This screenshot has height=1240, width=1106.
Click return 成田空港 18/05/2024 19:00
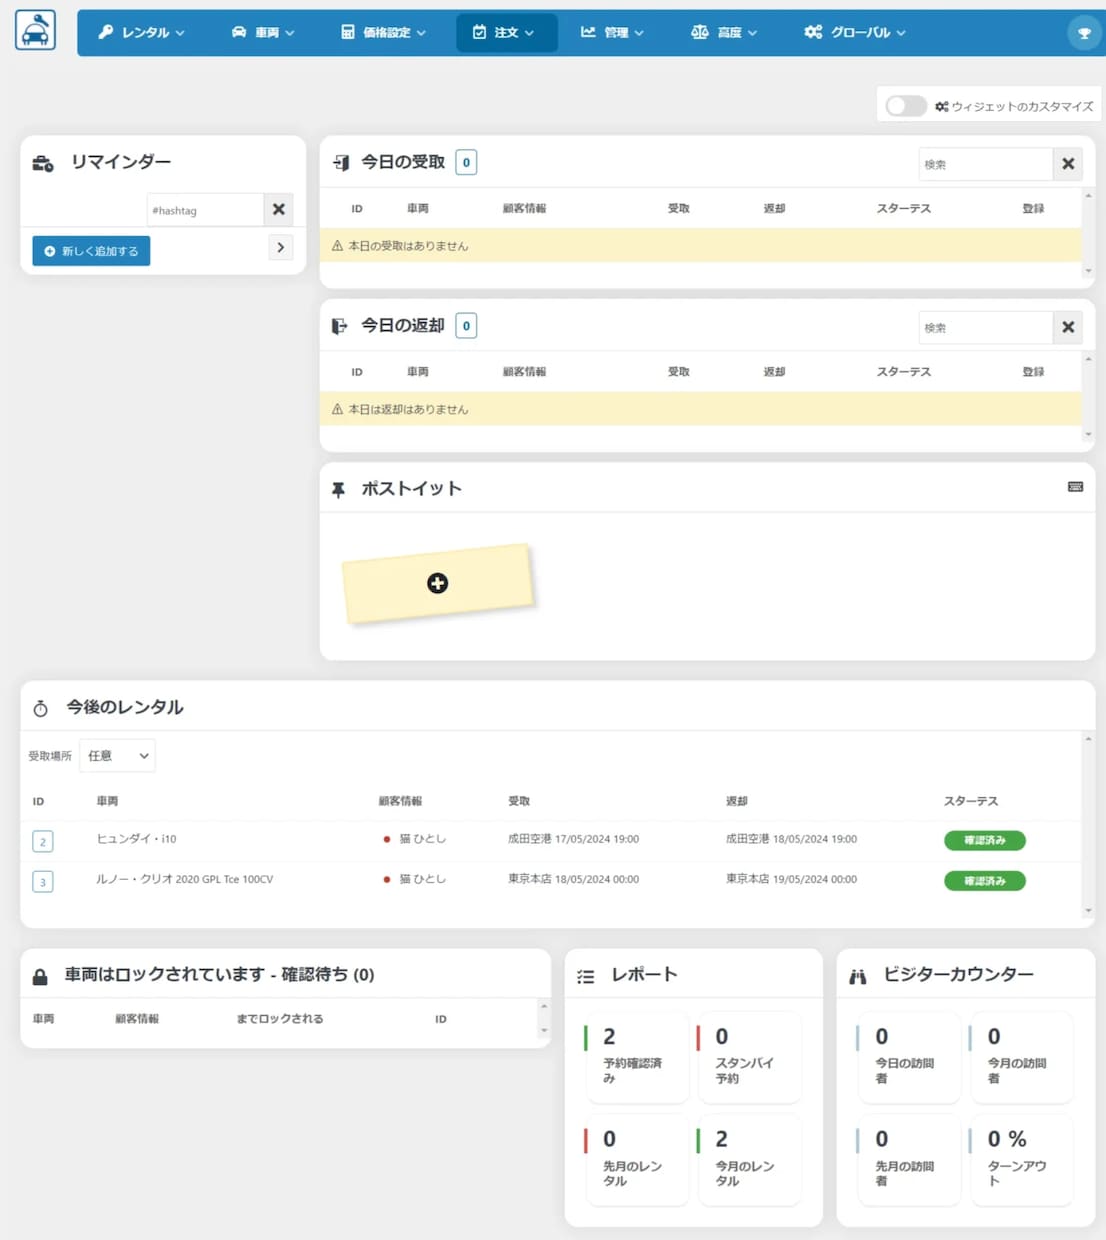(791, 839)
